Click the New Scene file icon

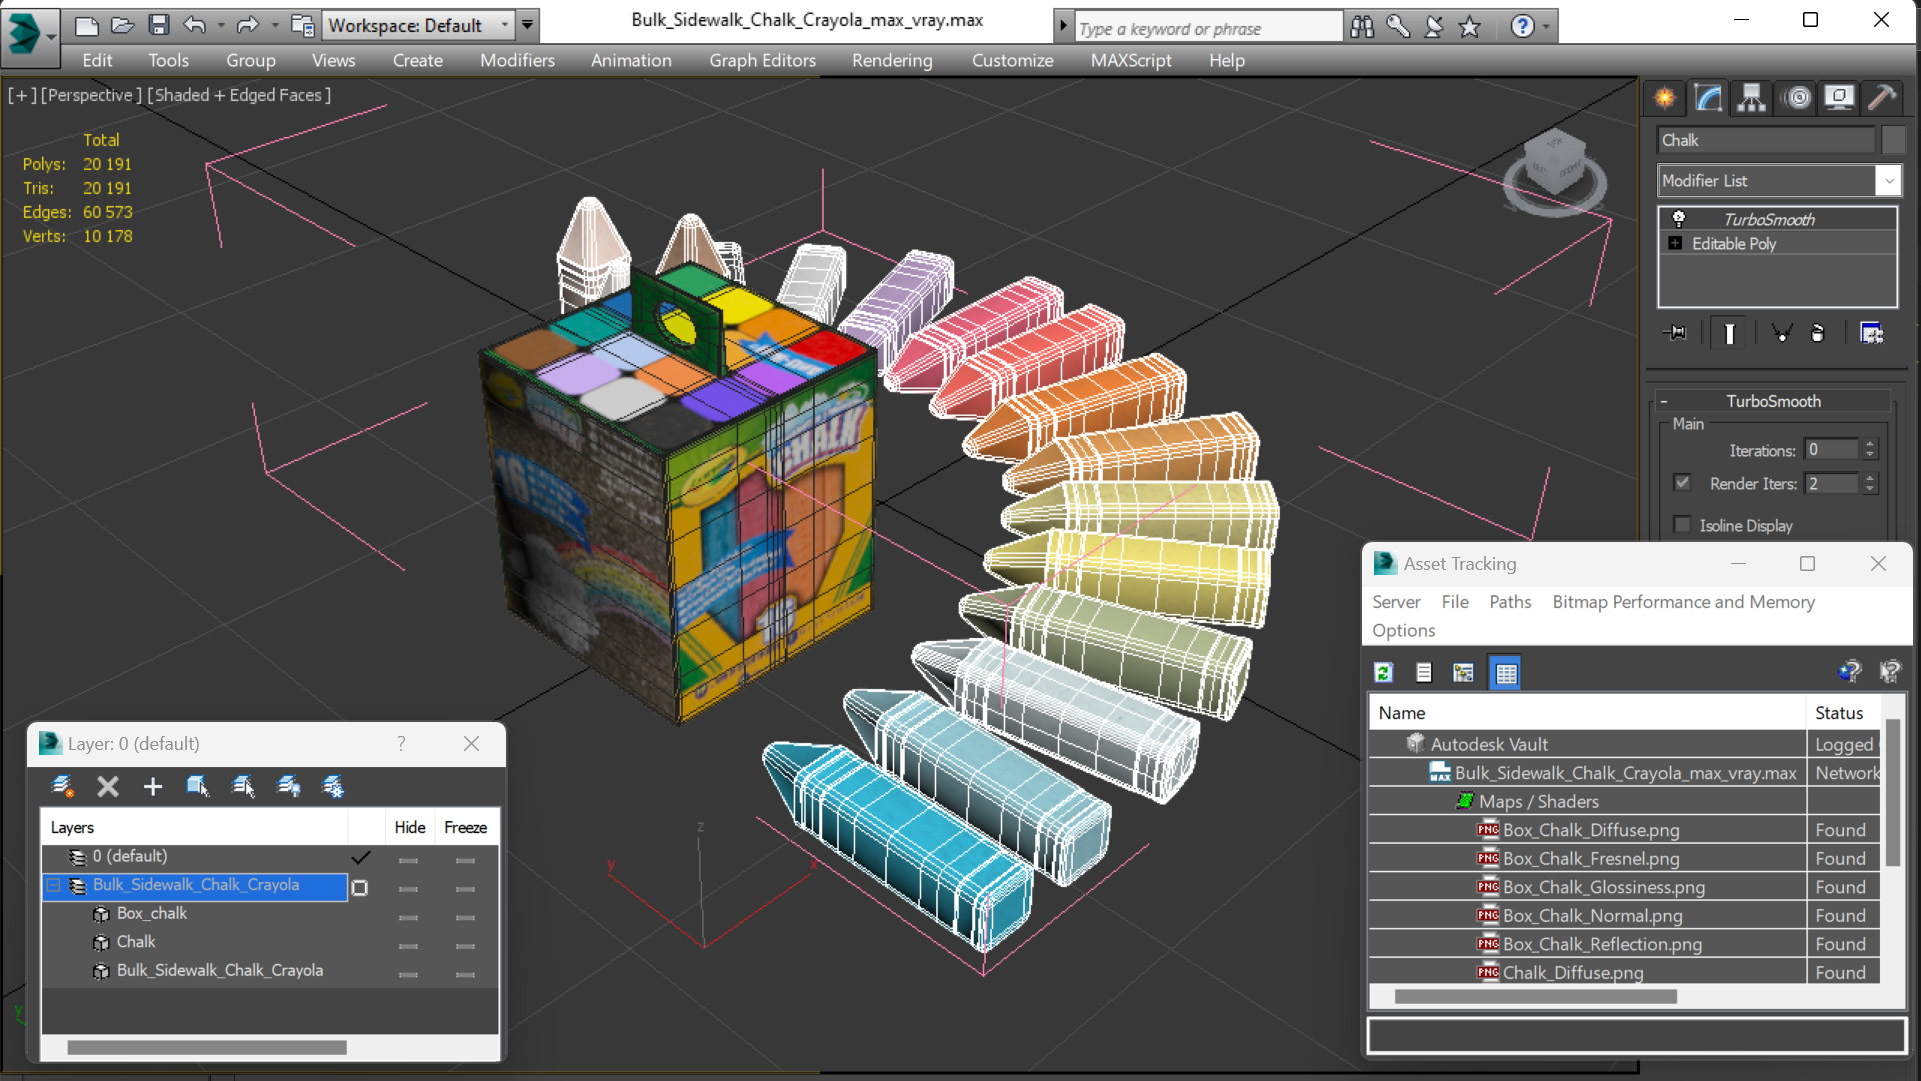[87, 25]
